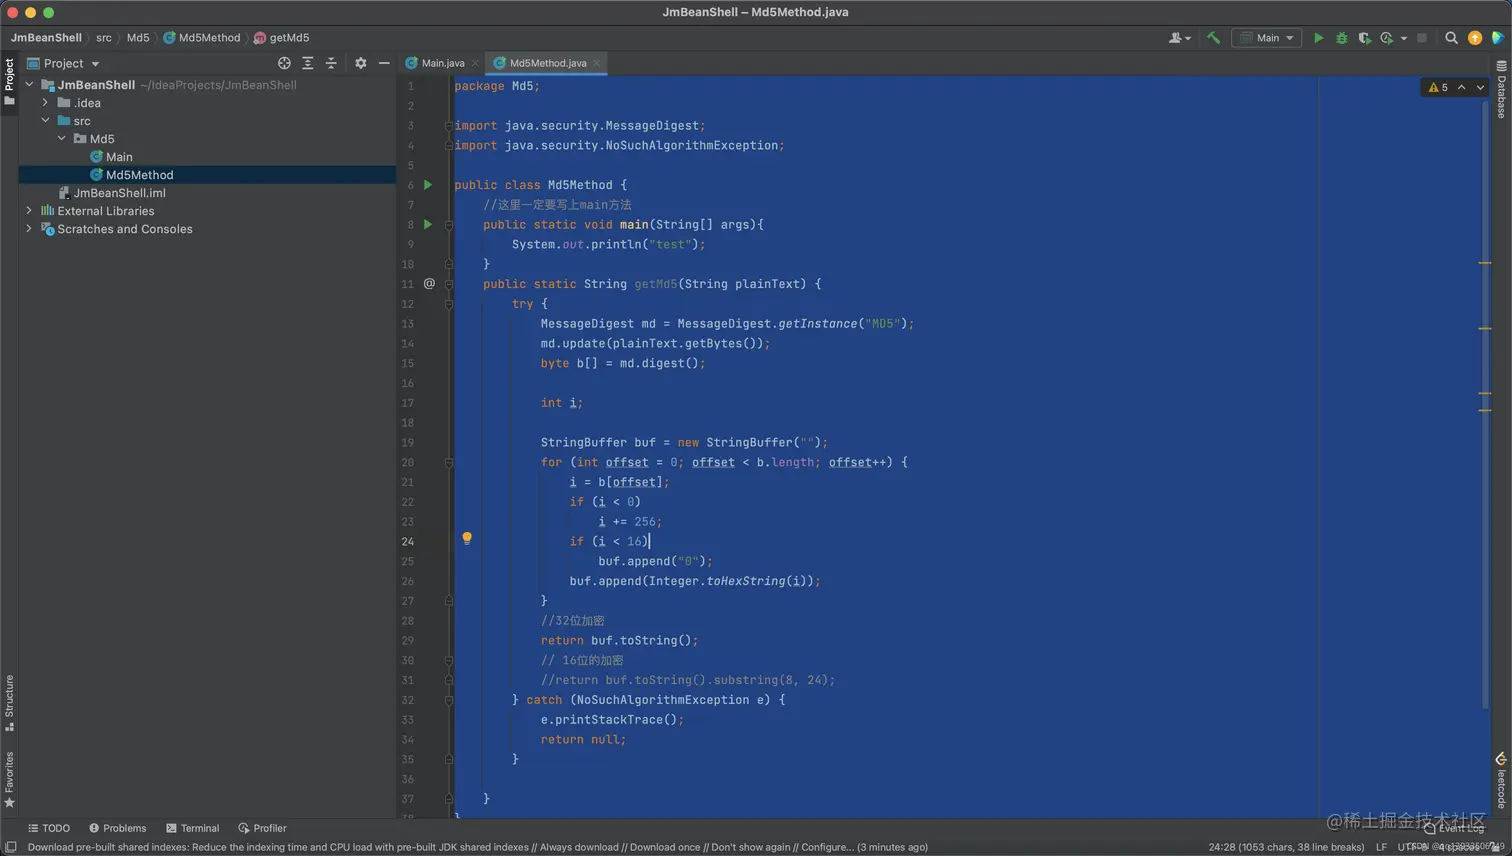Hide the Project tool window
This screenshot has height=856, width=1512.
pos(384,63)
